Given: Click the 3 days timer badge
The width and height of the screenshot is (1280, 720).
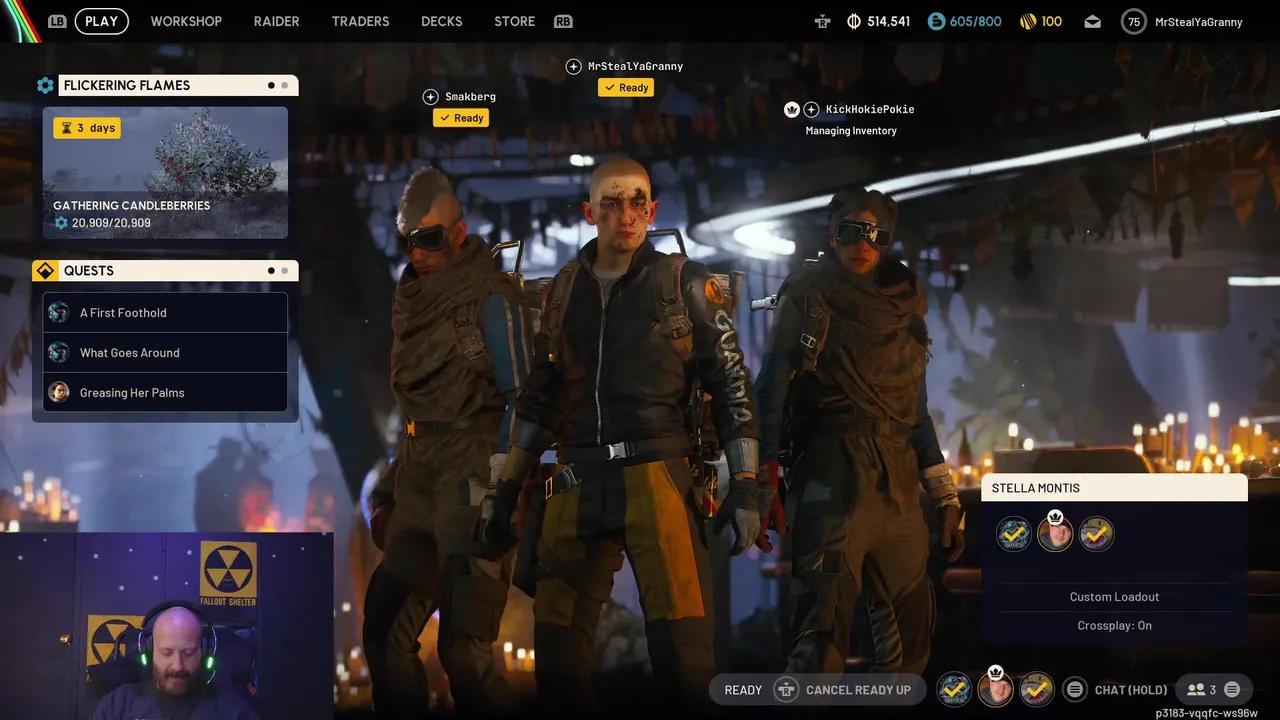Looking at the screenshot, I should [x=87, y=128].
